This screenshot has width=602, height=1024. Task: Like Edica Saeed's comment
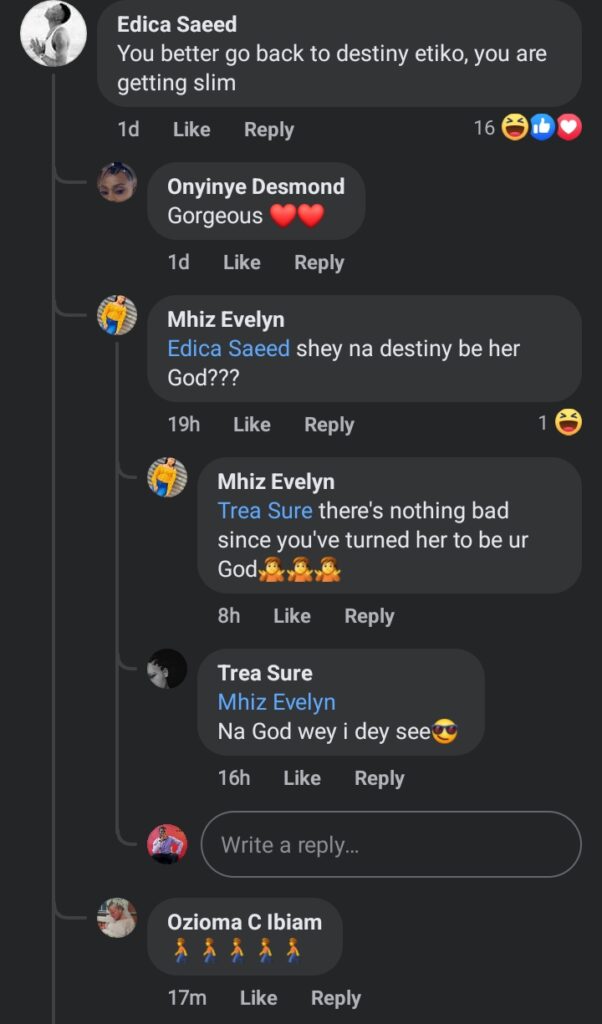191,130
